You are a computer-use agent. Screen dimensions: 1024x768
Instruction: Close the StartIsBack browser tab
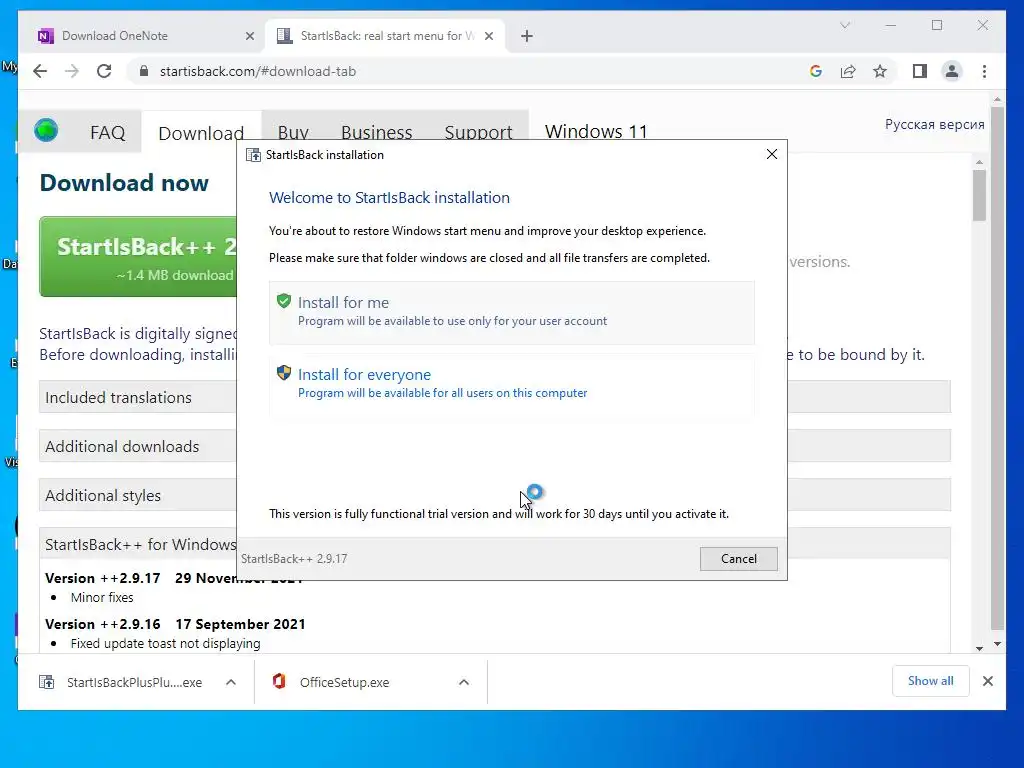click(x=488, y=36)
